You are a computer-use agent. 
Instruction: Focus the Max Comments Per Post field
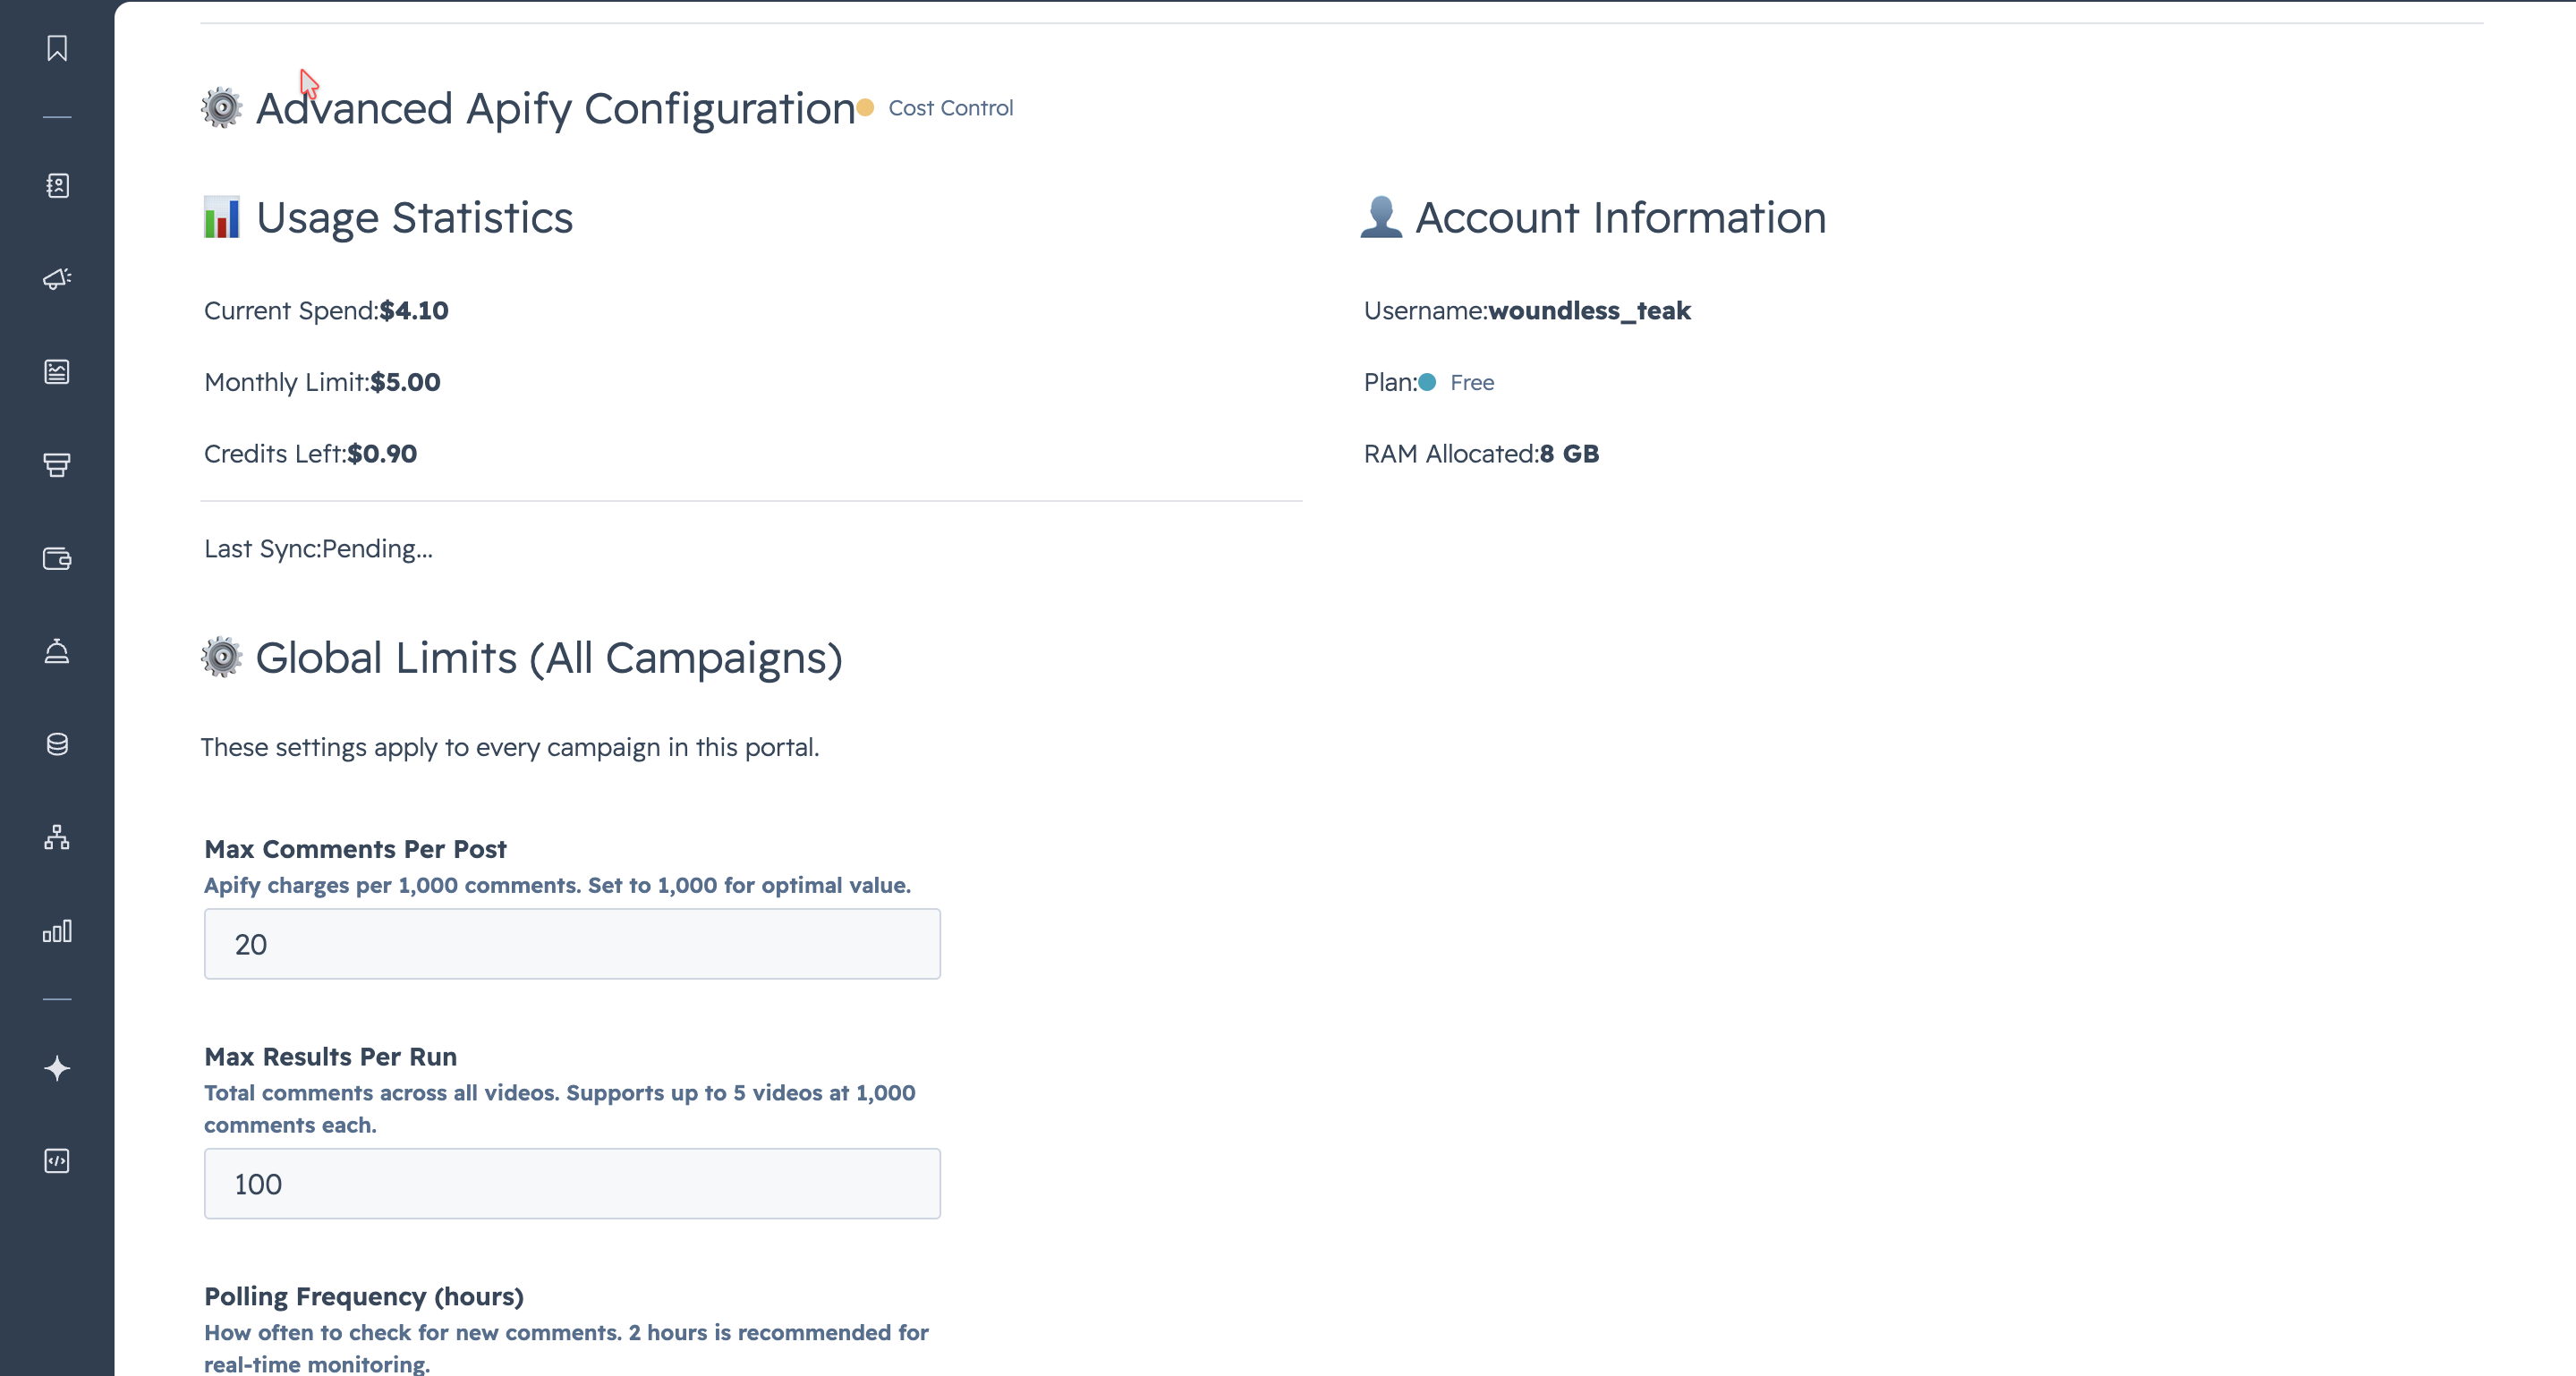point(572,944)
